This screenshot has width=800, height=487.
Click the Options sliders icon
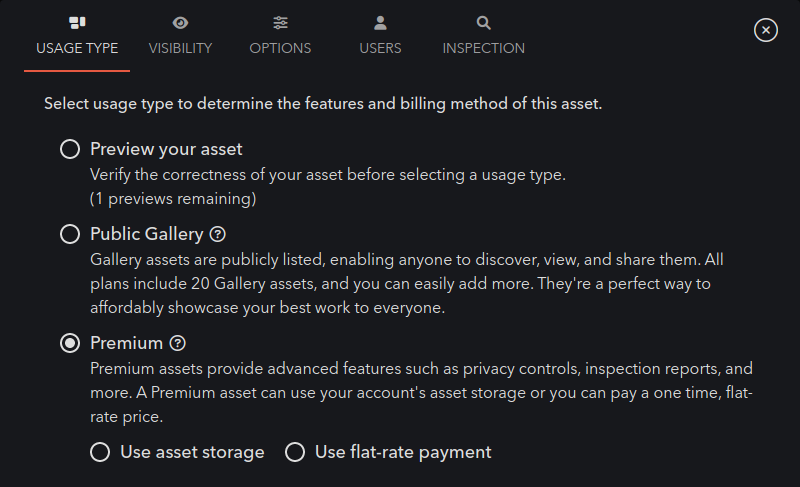coord(280,23)
